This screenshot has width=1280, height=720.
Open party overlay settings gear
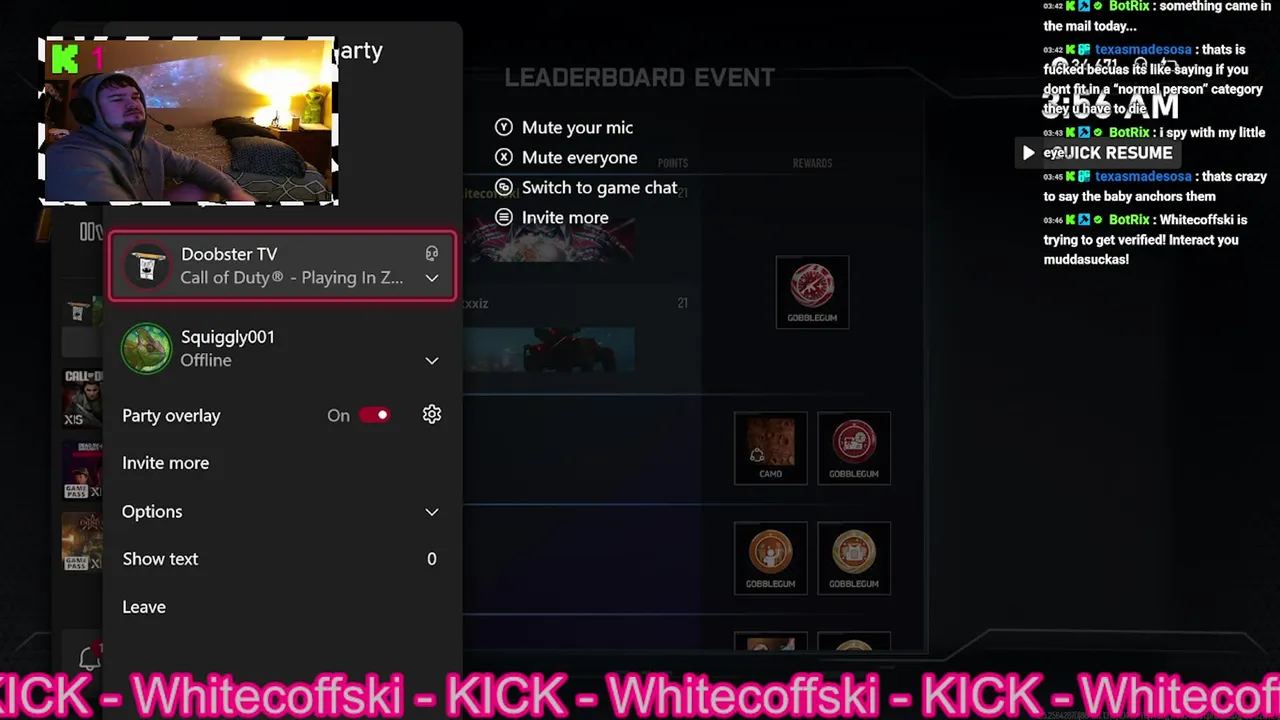tap(432, 415)
